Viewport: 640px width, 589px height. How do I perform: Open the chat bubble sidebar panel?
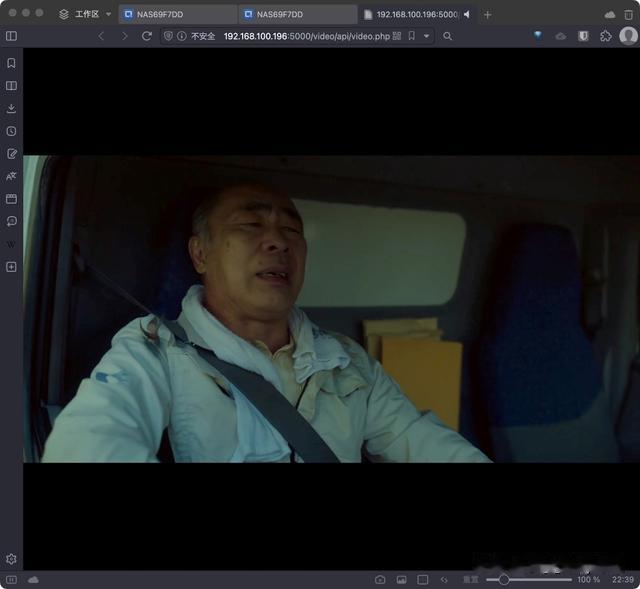pos(11,222)
